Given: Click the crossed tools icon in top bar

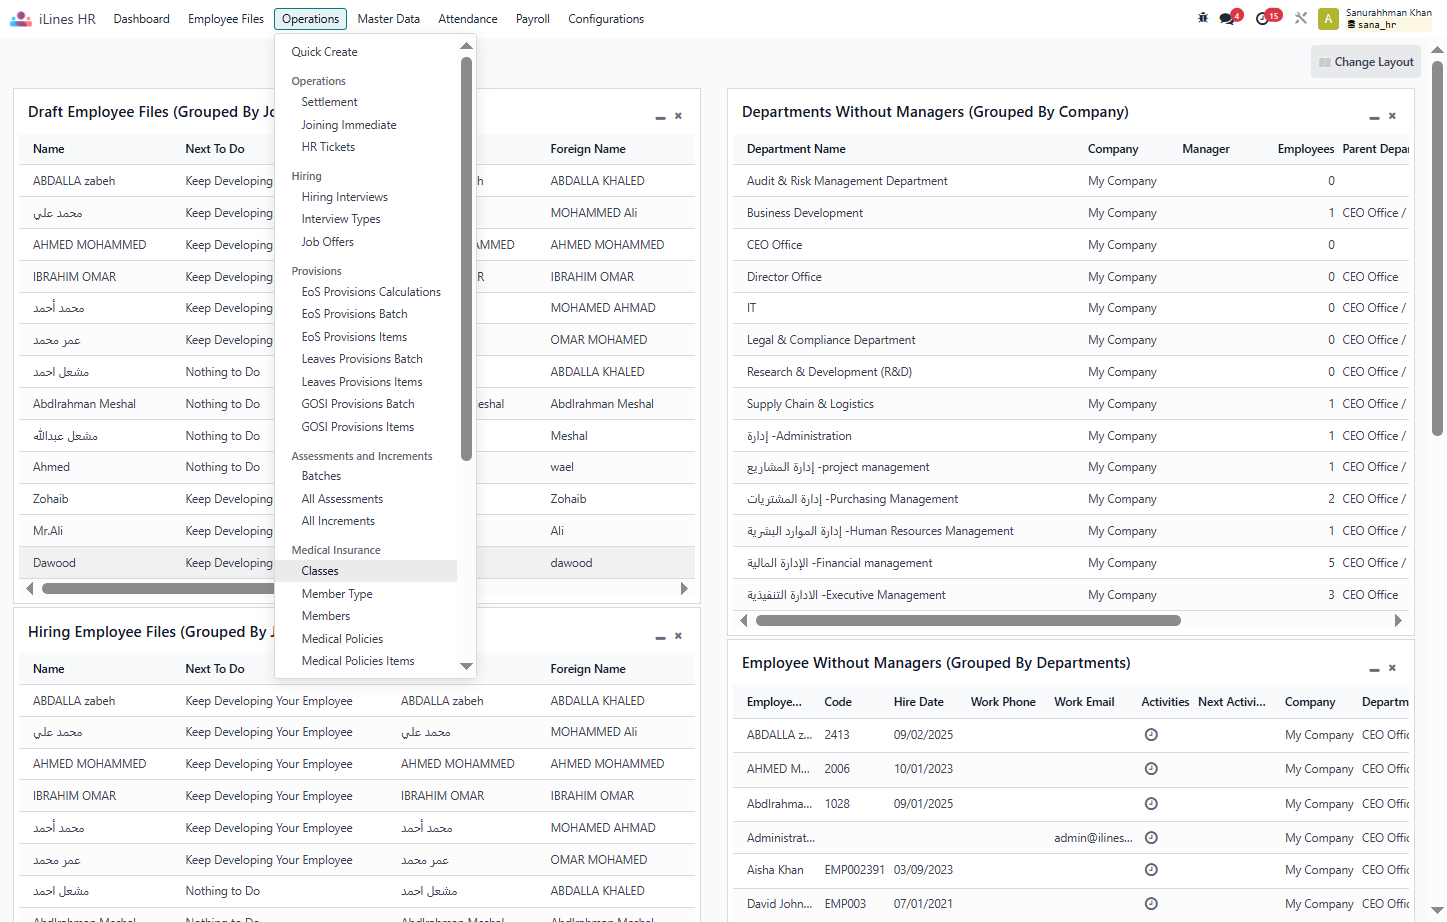Looking at the screenshot, I should 1301,18.
